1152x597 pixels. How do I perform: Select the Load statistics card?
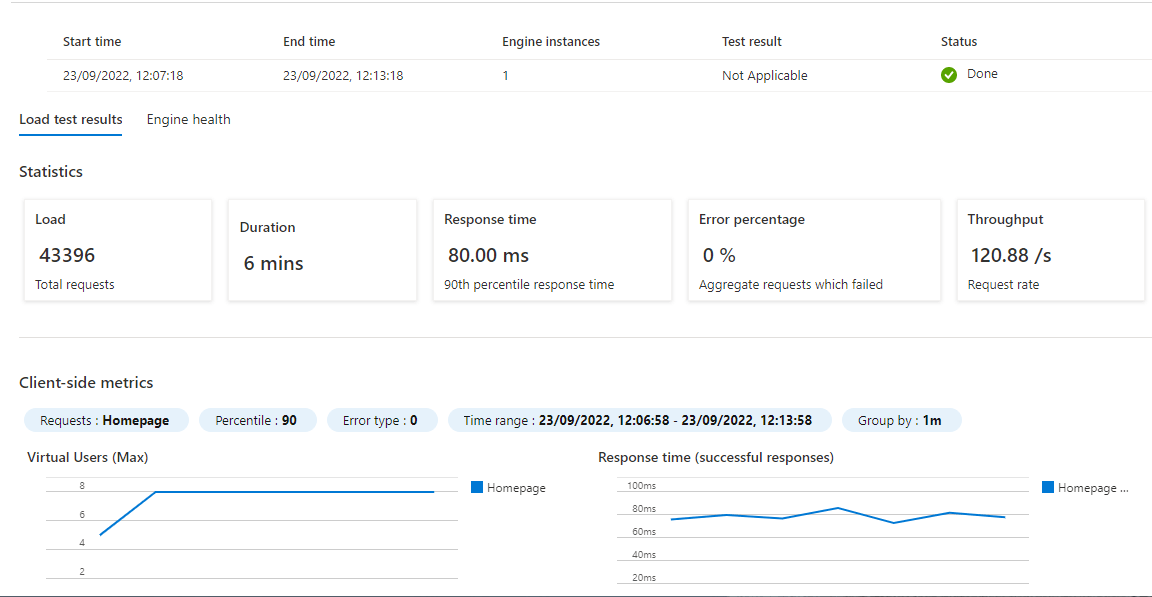point(117,250)
